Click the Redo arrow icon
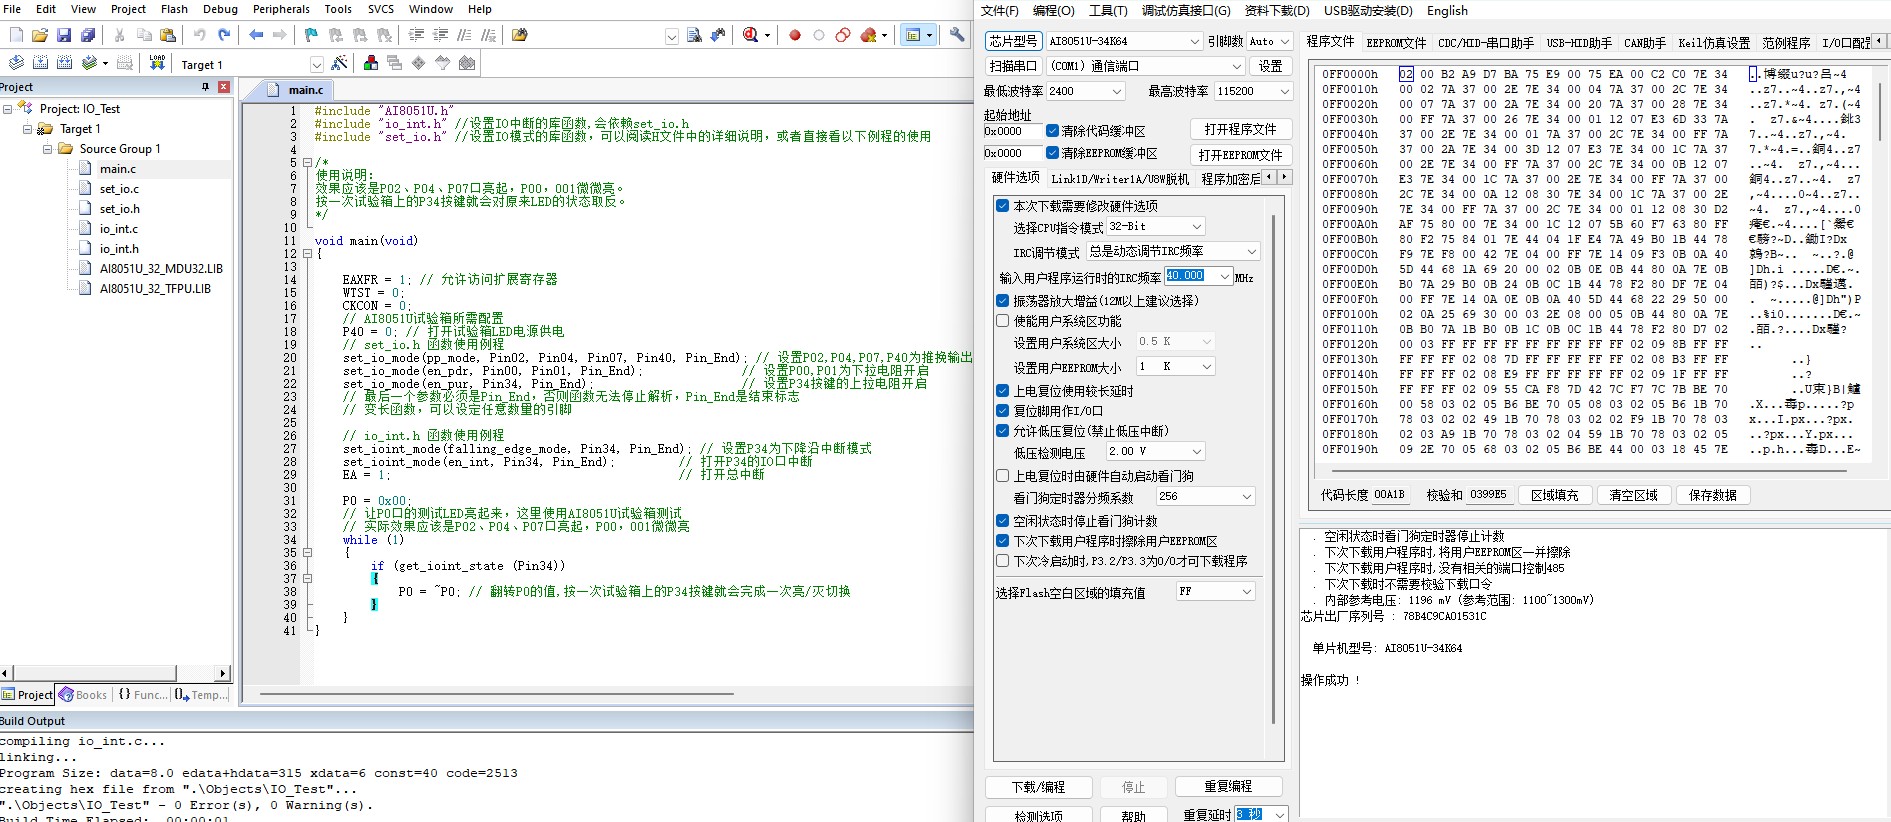Image resolution: width=1891 pixels, height=822 pixels. (224, 35)
